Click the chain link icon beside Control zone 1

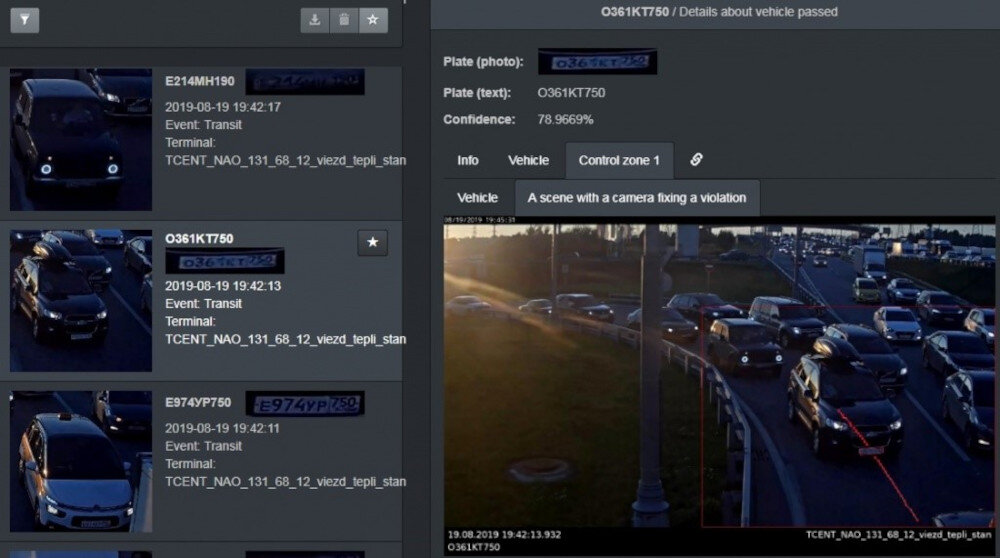tap(696, 159)
